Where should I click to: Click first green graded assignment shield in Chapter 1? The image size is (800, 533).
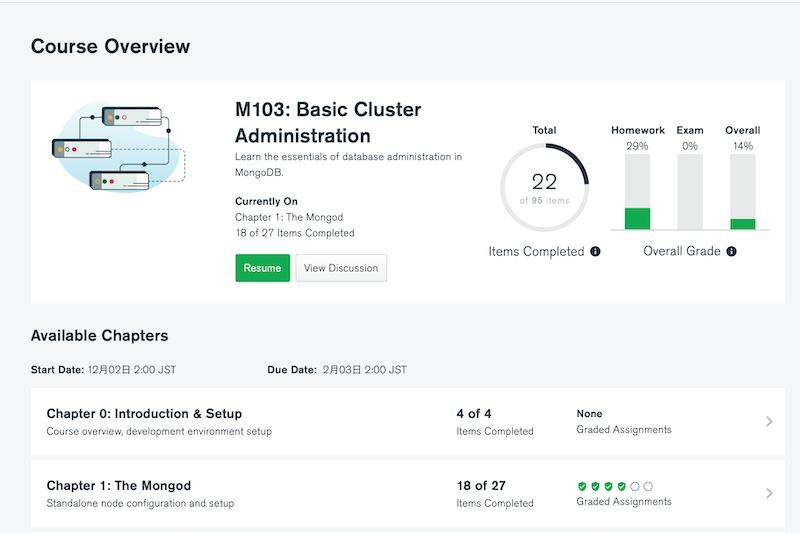582,486
